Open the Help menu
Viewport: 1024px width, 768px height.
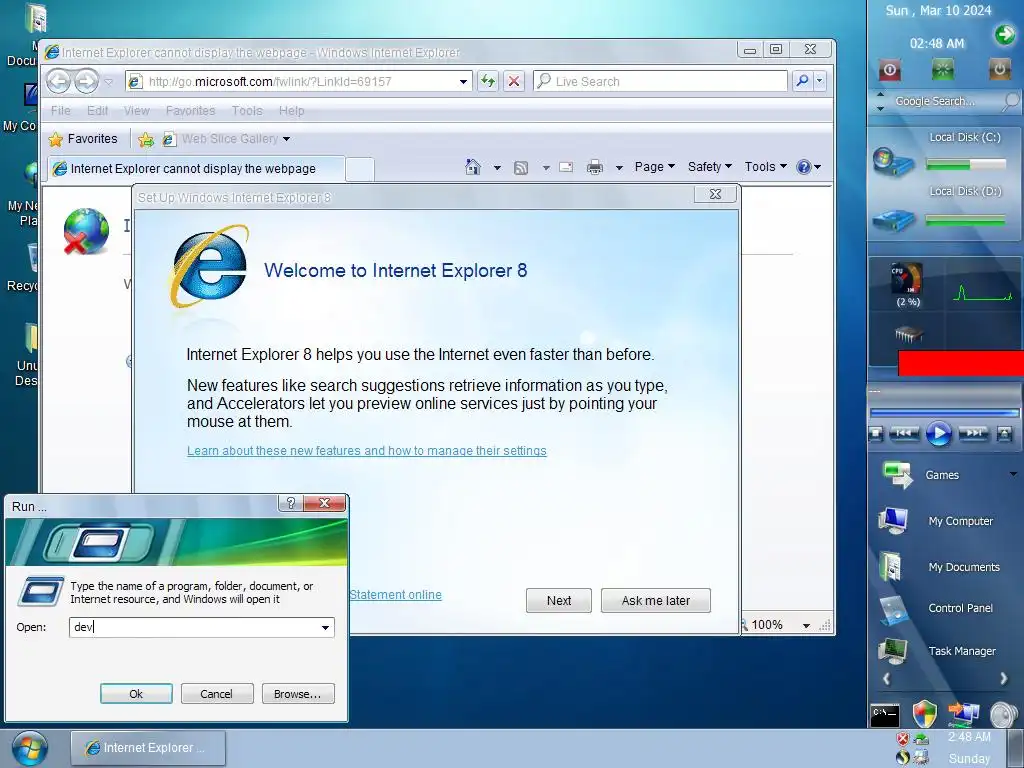[291, 110]
